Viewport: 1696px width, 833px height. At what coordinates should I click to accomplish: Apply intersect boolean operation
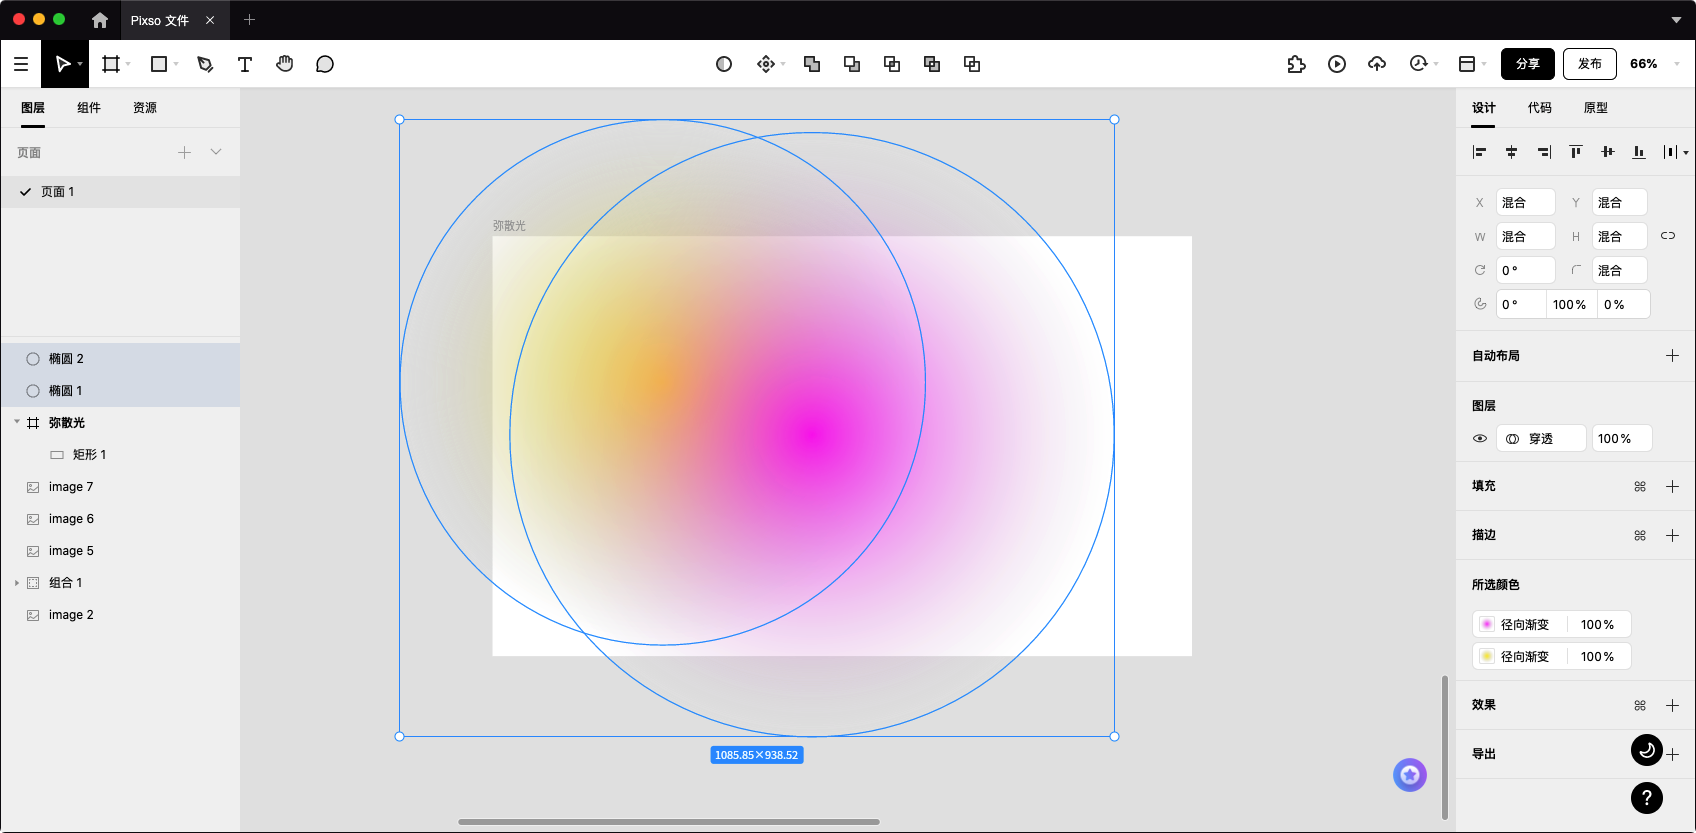pos(892,64)
